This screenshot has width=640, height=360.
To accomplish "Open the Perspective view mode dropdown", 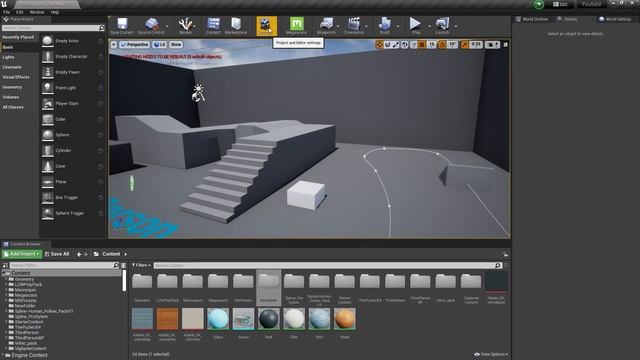I will [135, 44].
